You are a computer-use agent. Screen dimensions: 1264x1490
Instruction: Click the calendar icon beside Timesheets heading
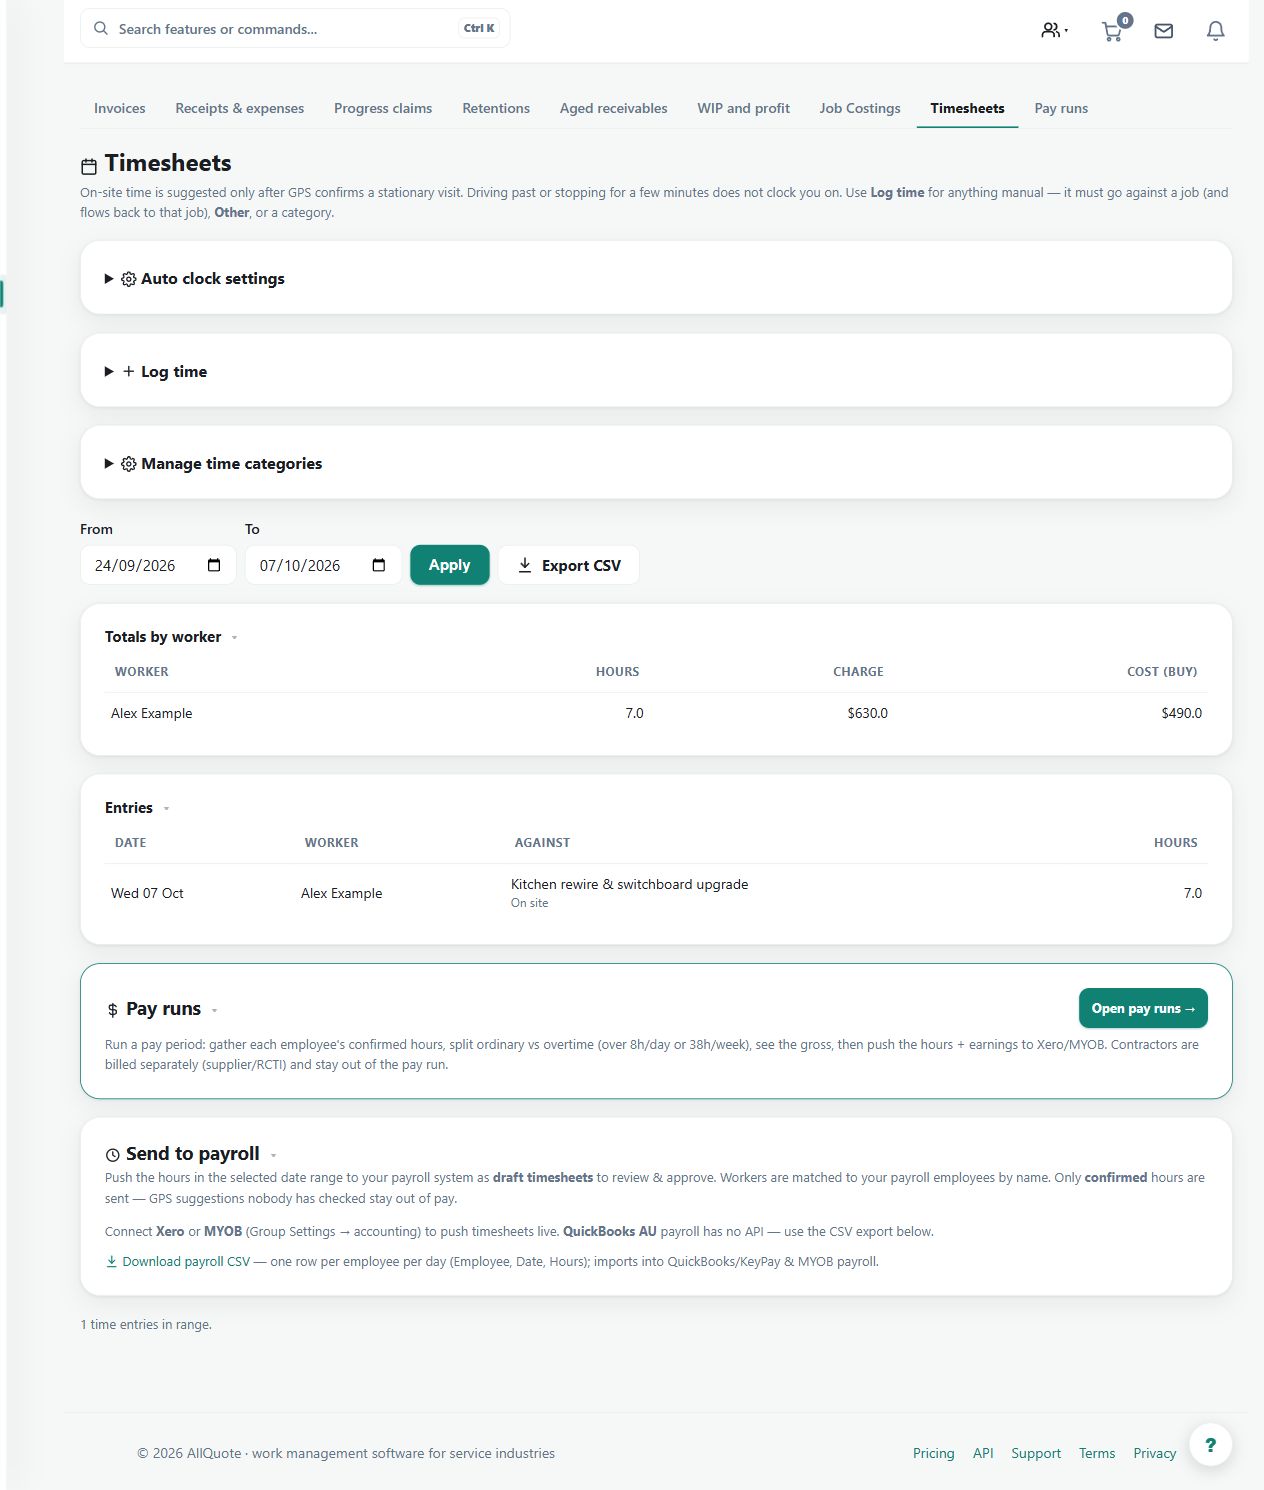(x=89, y=166)
